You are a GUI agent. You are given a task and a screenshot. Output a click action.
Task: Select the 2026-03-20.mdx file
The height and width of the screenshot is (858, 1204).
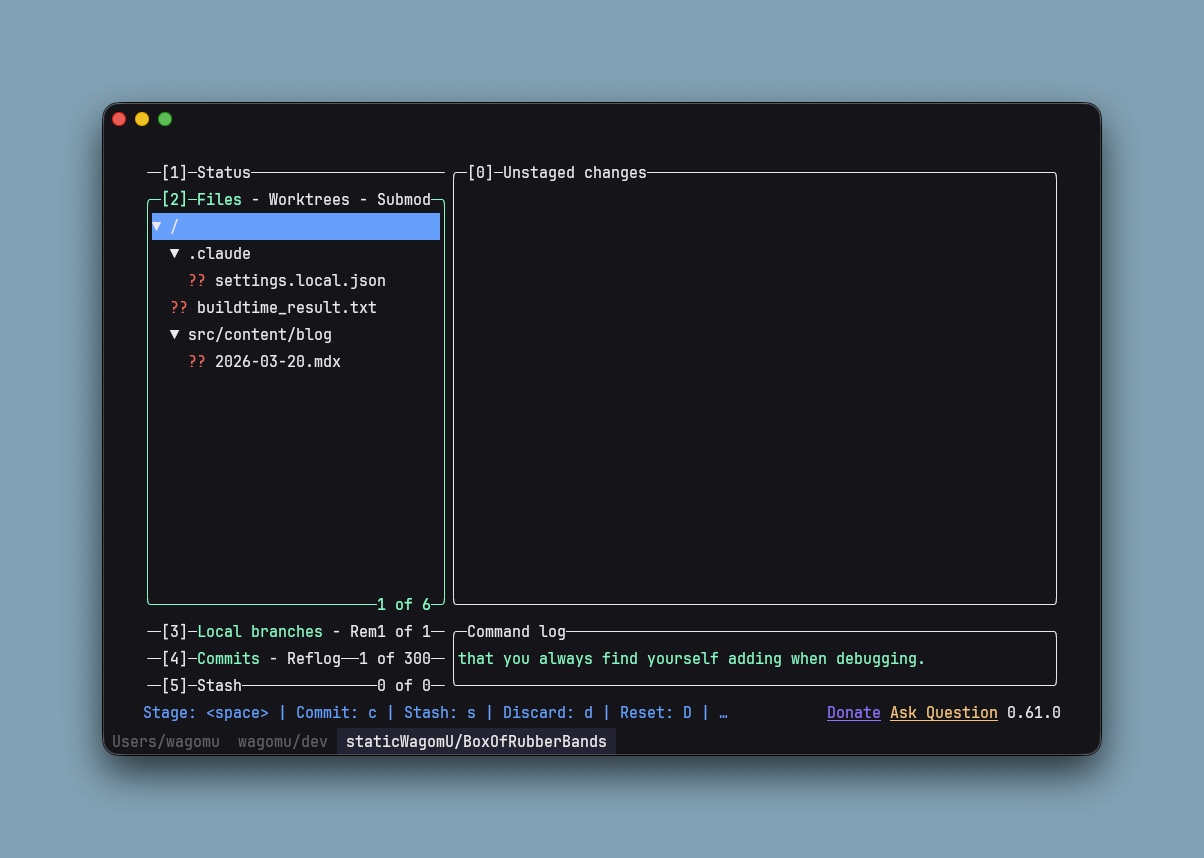(x=277, y=362)
